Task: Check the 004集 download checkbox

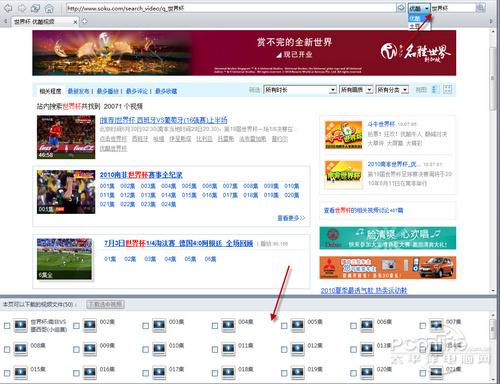Action: [215, 326]
